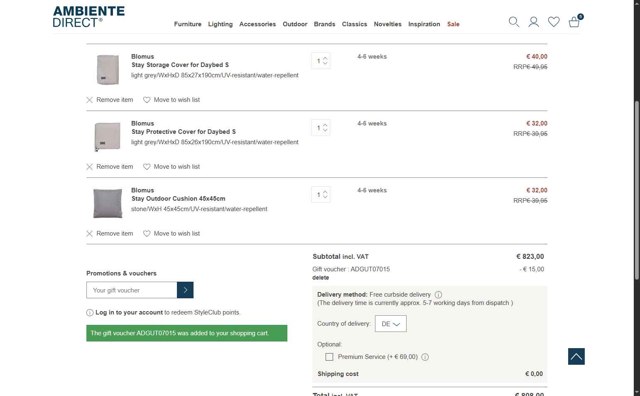Open the Sale menu
The height and width of the screenshot is (396, 640).
[x=453, y=24]
